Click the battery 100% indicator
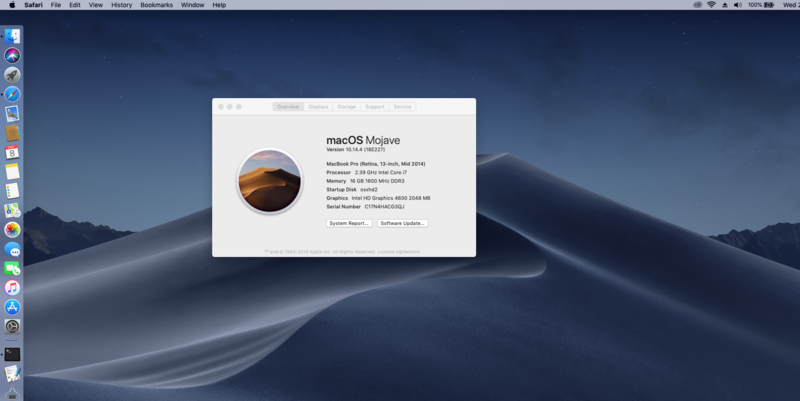800x401 pixels. pos(761,5)
